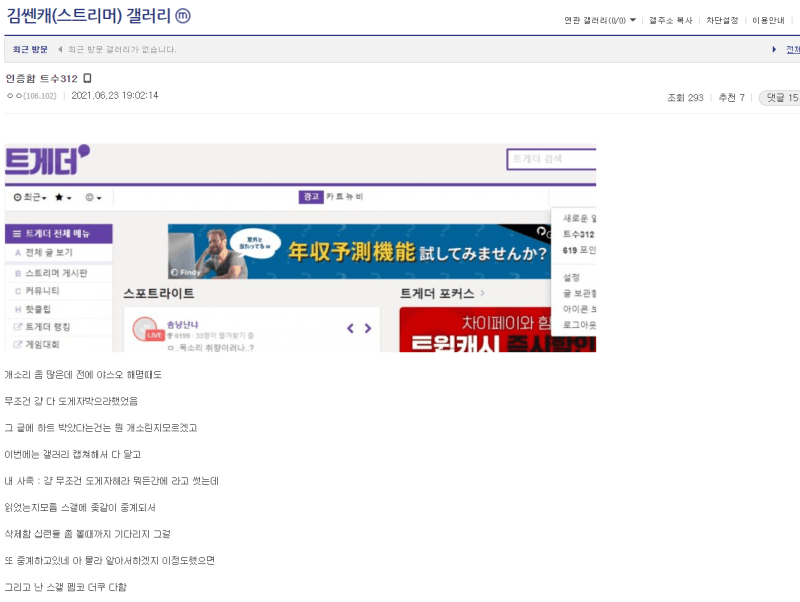Open 게임대회 external link in sidebar
Image resolution: width=800 pixels, height=602 pixels.
pyautogui.click(x=59, y=344)
